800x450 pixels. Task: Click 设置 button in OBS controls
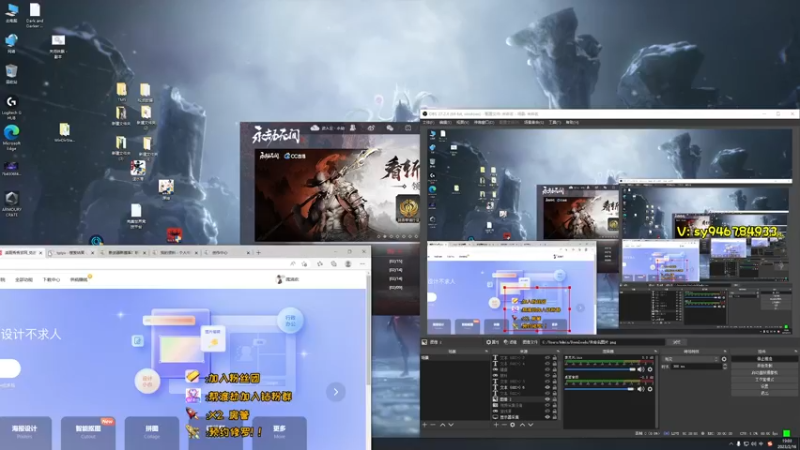tap(765, 386)
